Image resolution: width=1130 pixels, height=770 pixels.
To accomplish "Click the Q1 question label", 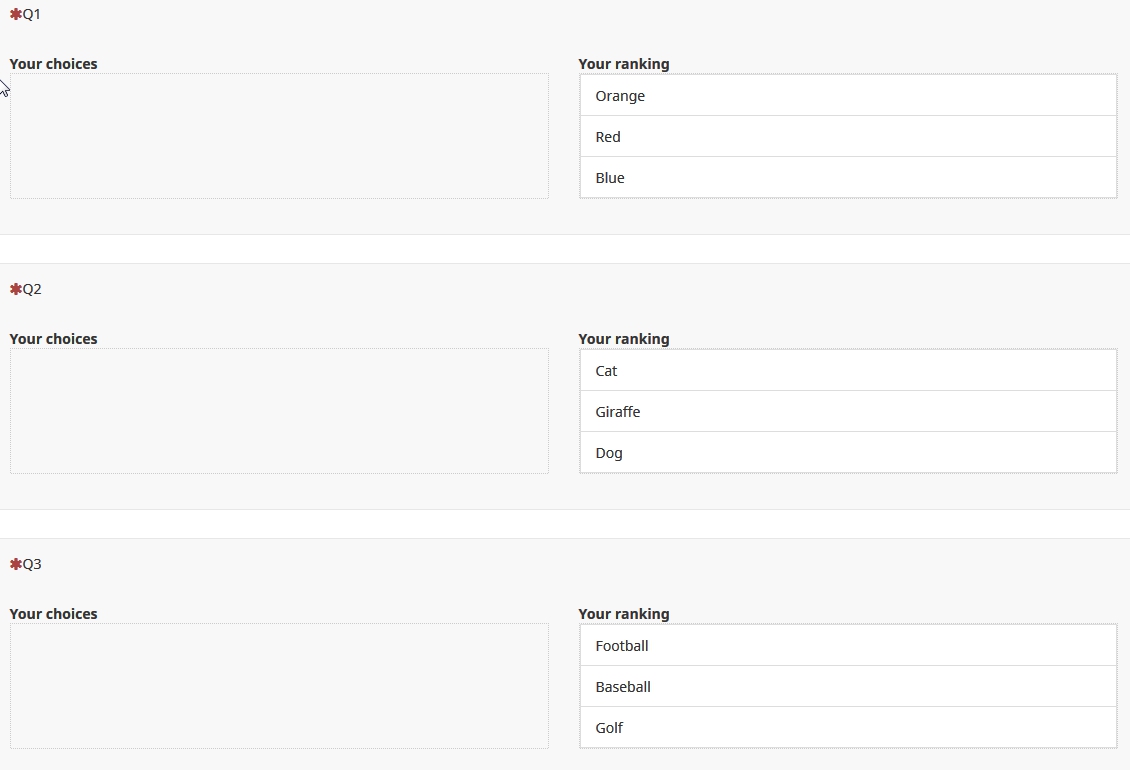I will click(x=32, y=14).
